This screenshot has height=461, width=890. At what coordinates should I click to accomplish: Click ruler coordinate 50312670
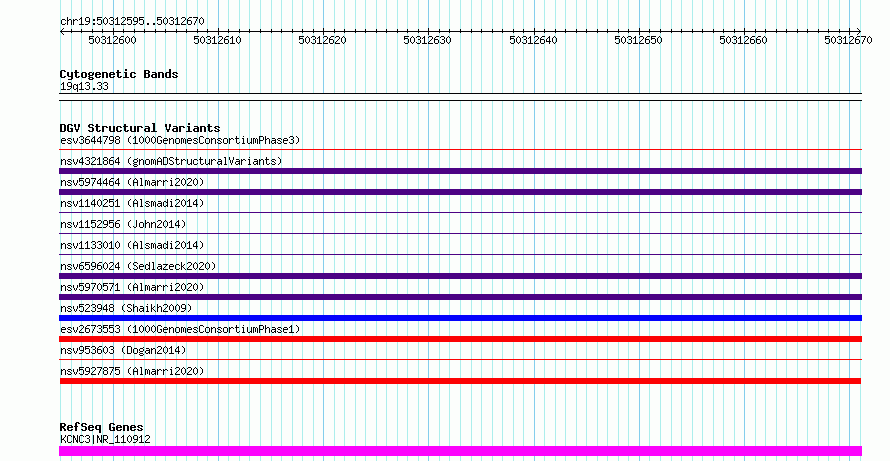point(849,40)
